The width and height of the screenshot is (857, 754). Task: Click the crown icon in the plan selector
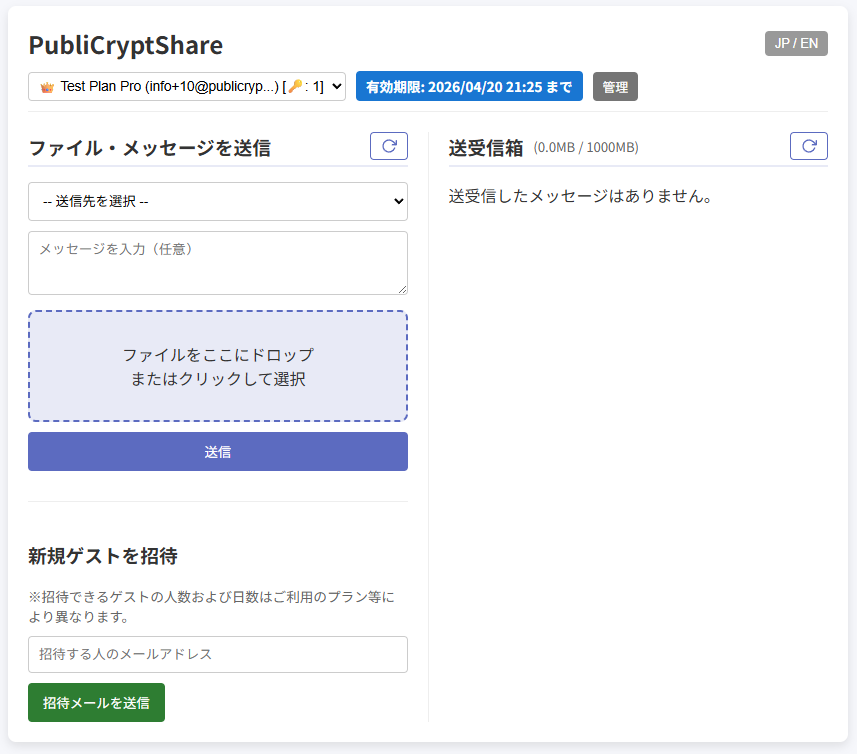click(x=46, y=87)
